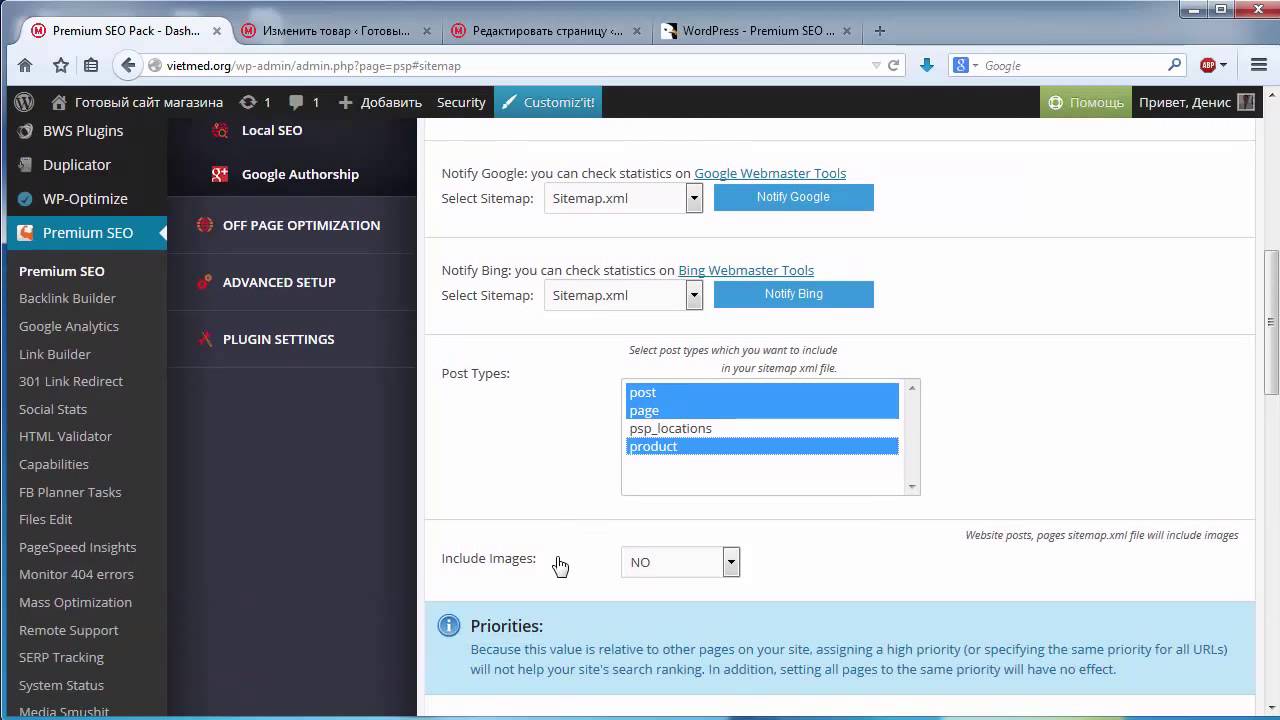Screen dimensions: 1280x720
Task: Select product in the Post Types list
Action: point(762,447)
